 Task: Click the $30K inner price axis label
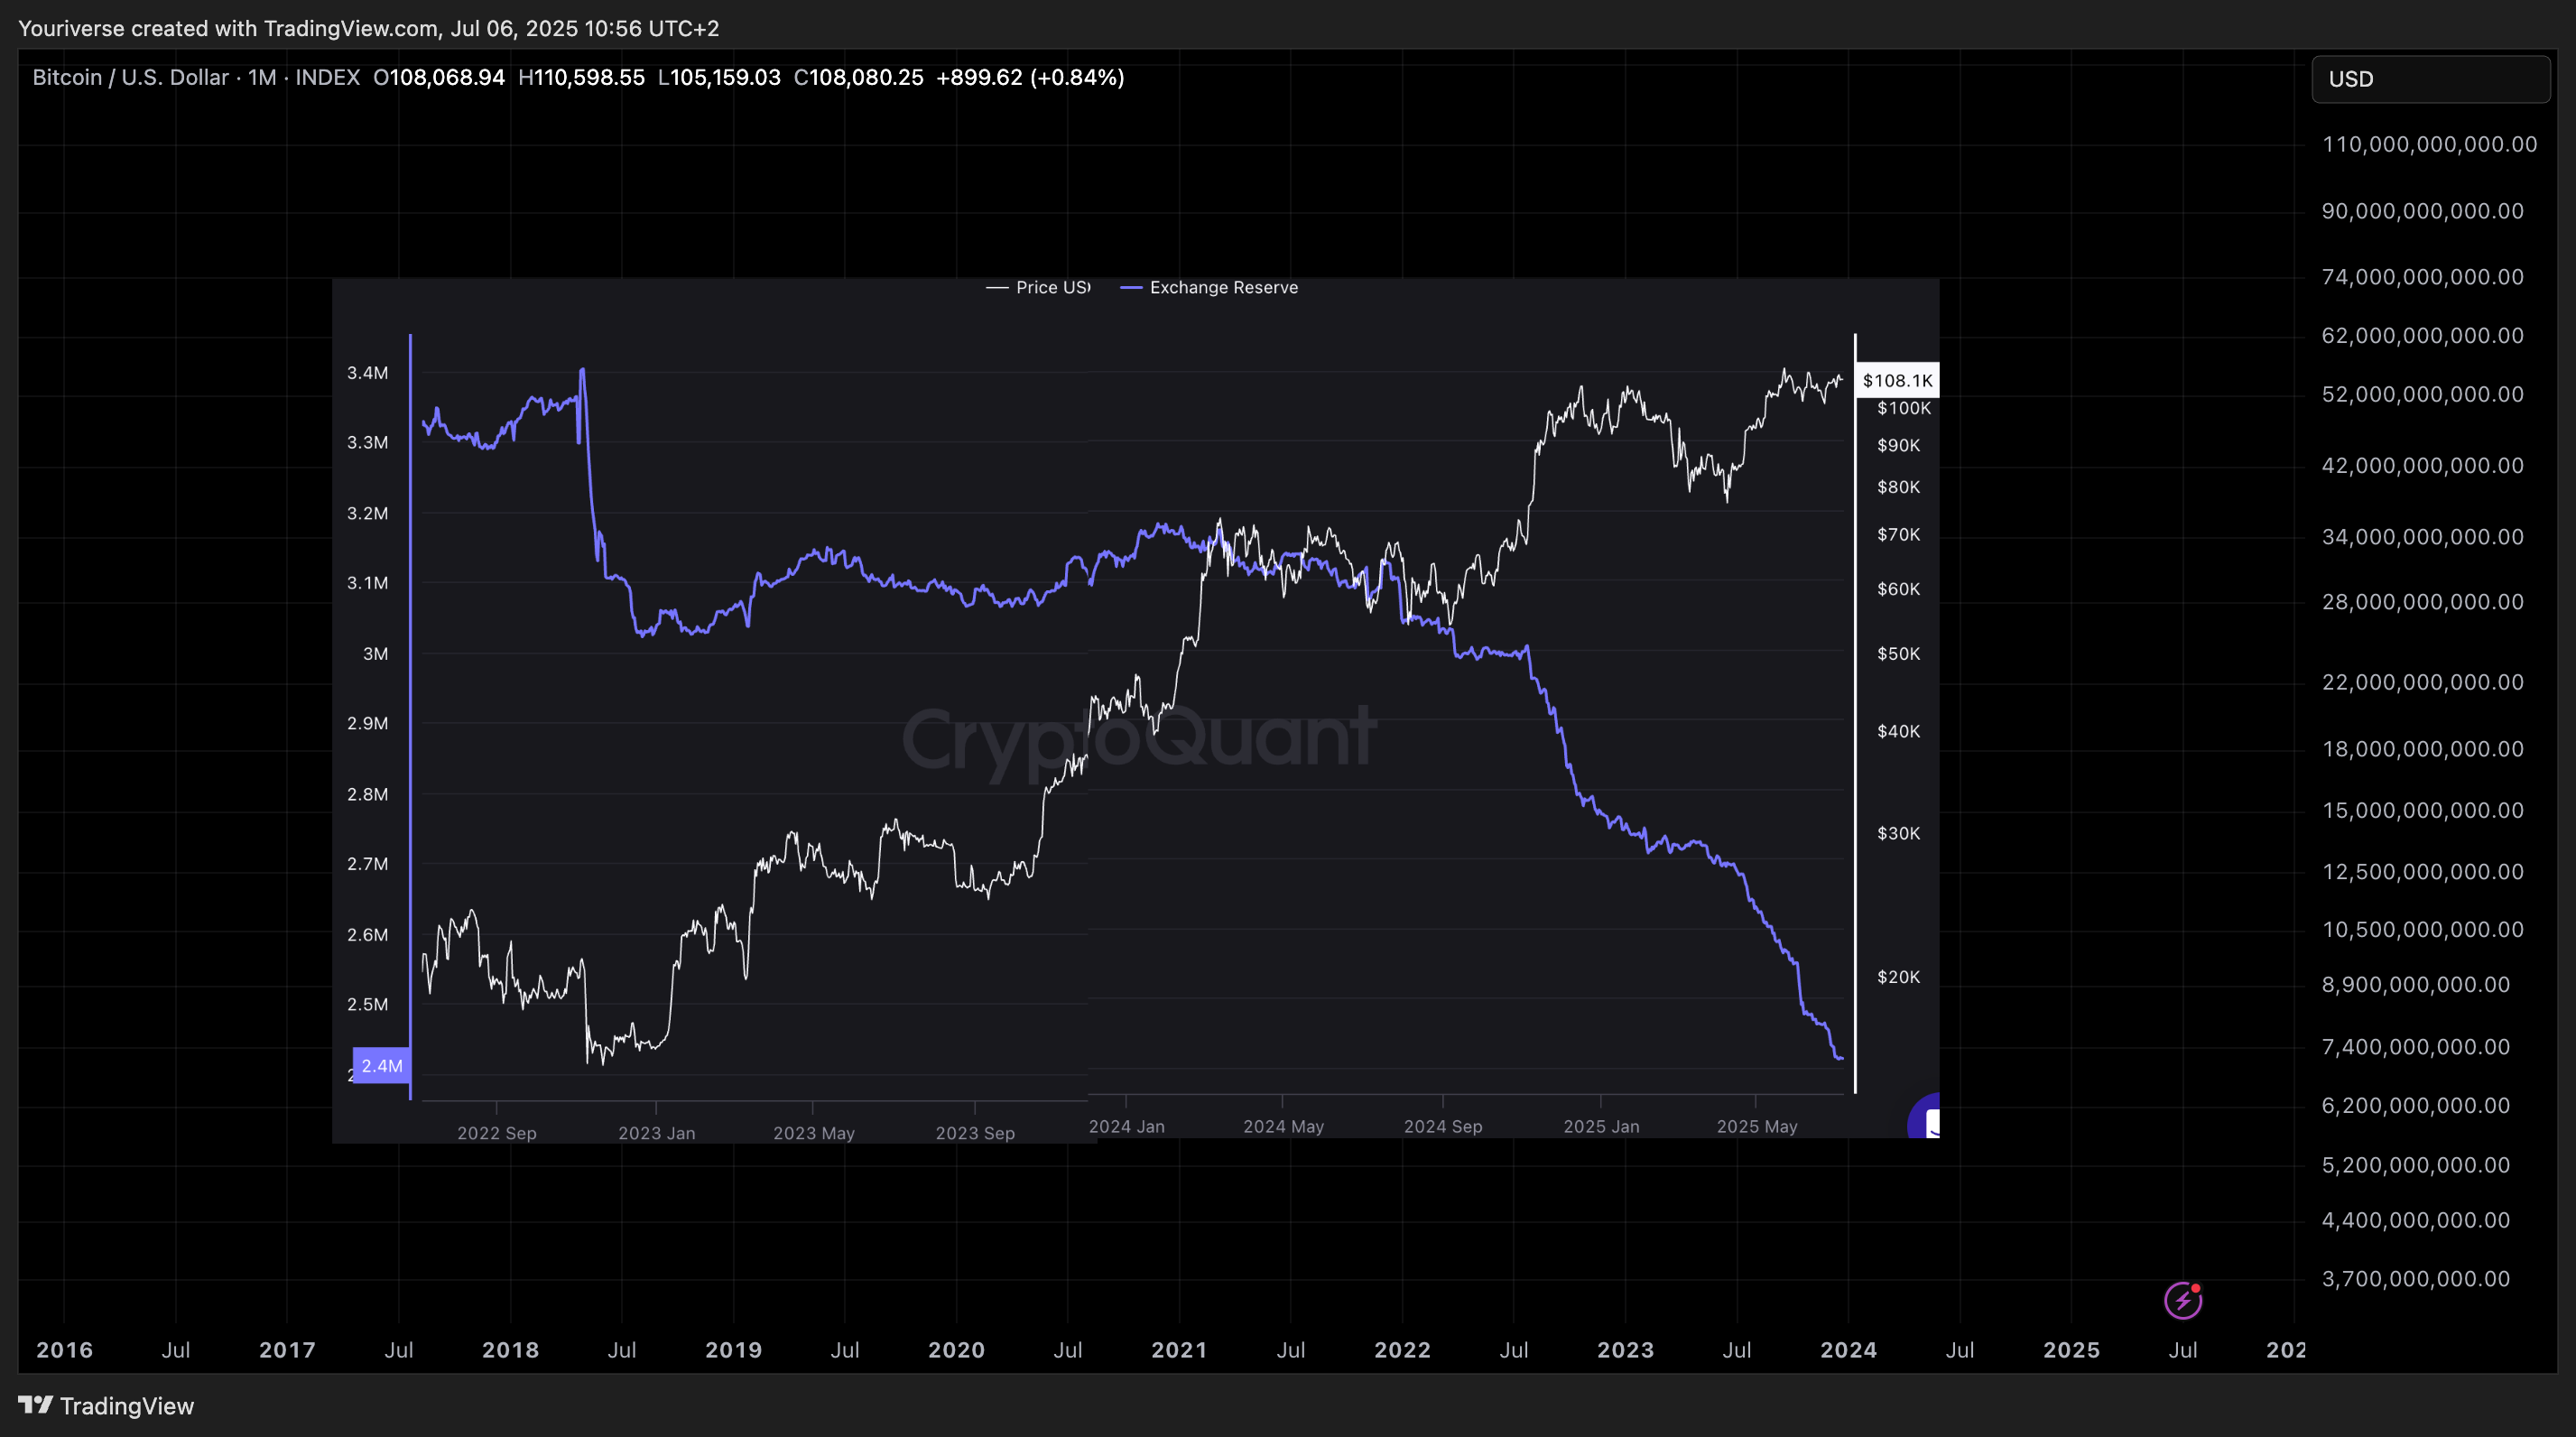click(x=1899, y=833)
